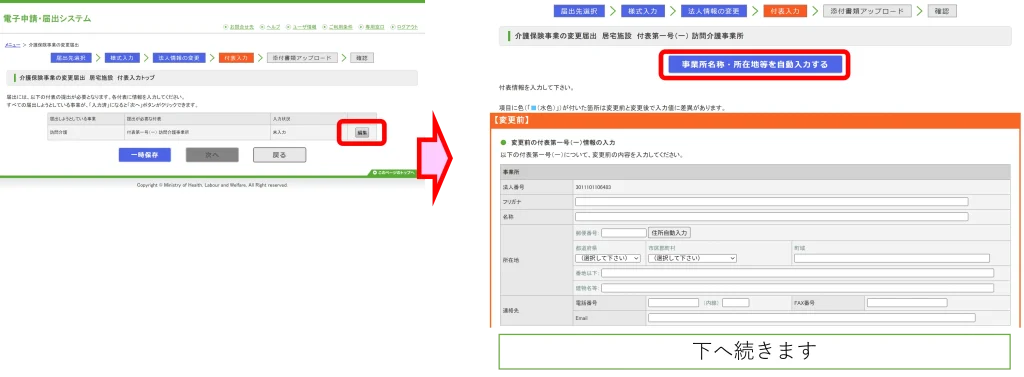Select 様式入力 step in left screen
Screen dimensions: 1024x377
(121, 58)
